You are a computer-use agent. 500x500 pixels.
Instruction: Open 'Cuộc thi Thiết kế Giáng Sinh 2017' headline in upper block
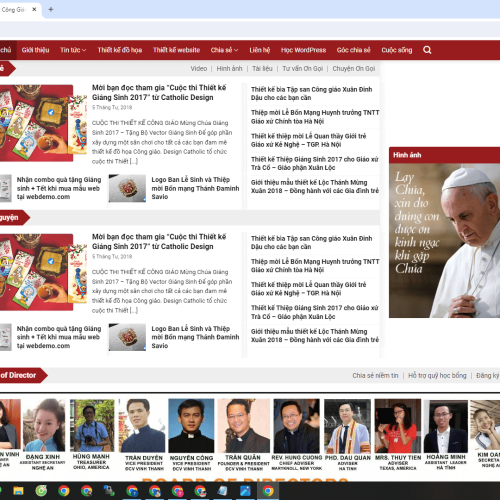(159, 92)
